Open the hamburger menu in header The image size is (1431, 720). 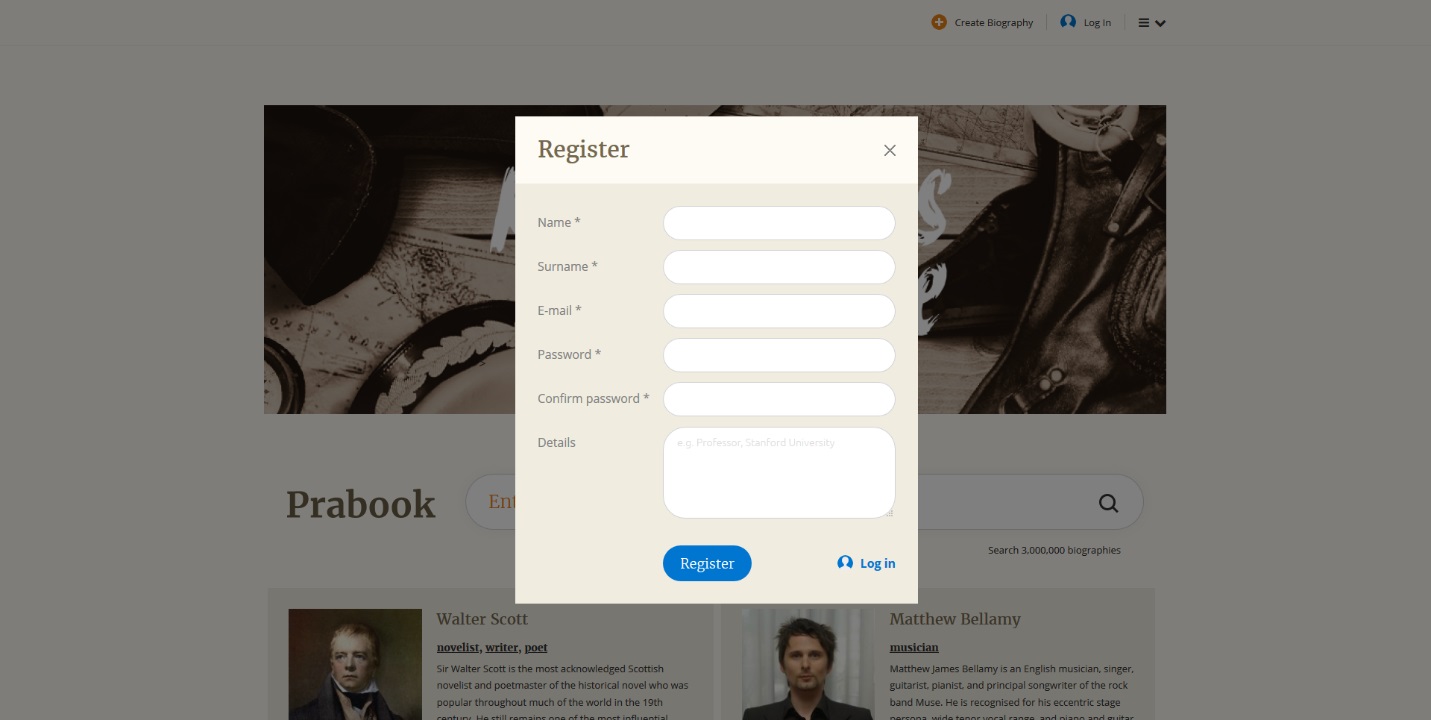click(x=1152, y=22)
